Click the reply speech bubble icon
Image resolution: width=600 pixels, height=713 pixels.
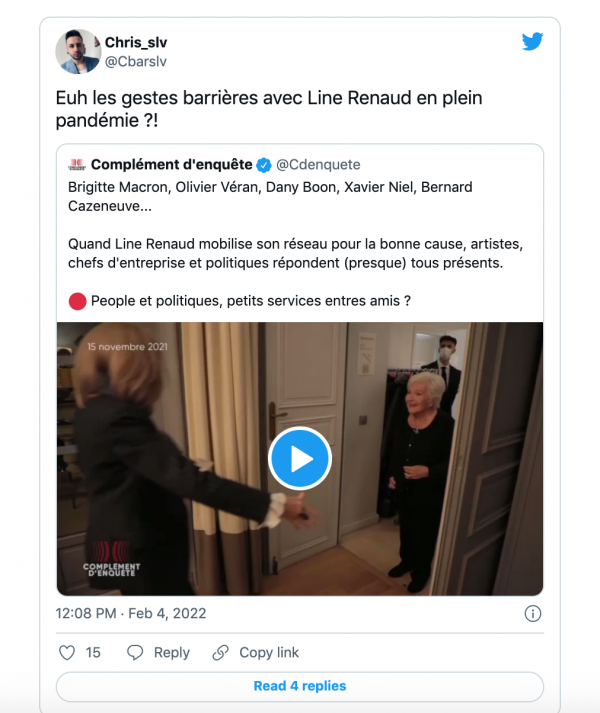pyautogui.click(x=136, y=652)
